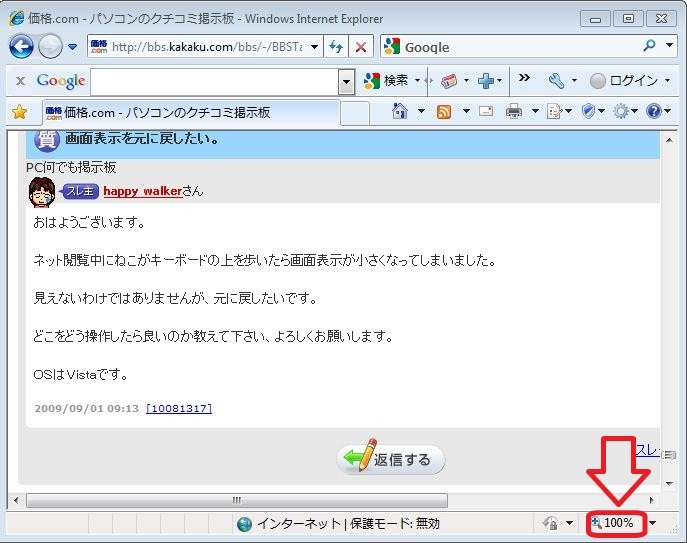Open the recent pages dropdown beside Forward
Viewport: 687px width, 543px height.
73,46
